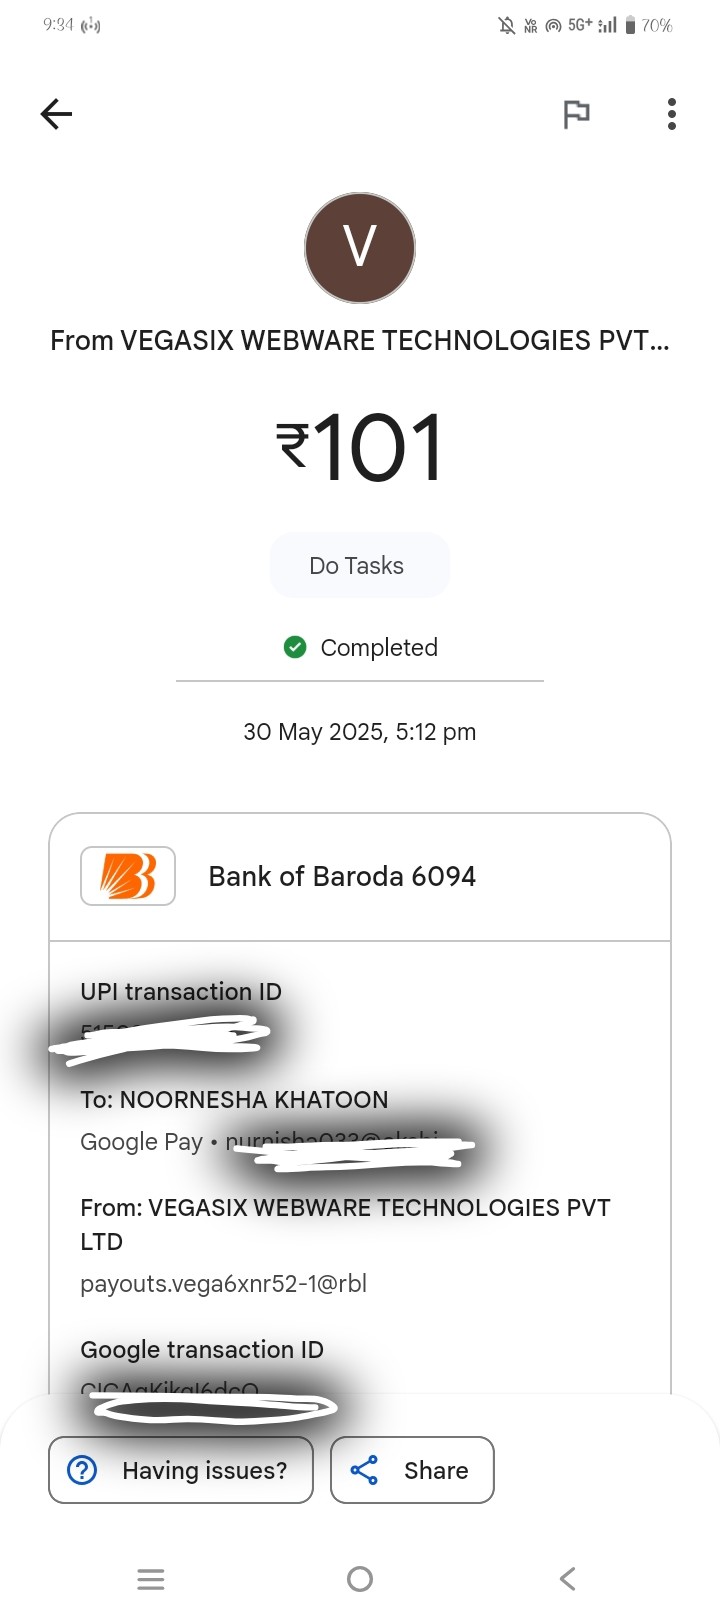Open the three-dot overflow menu

(x=672, y=114)
